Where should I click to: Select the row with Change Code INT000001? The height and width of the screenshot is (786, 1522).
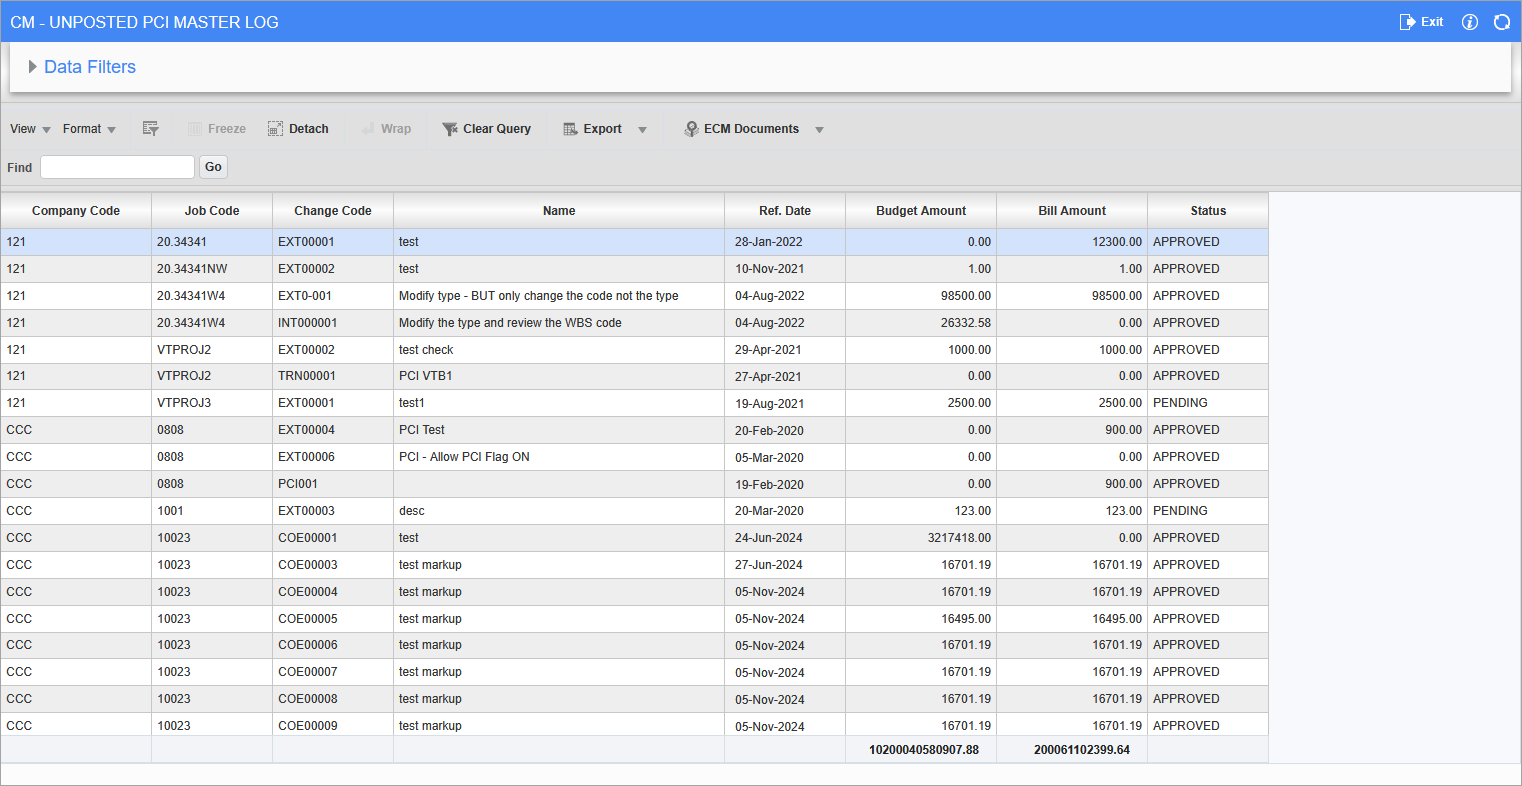click(x=634, y=323)
